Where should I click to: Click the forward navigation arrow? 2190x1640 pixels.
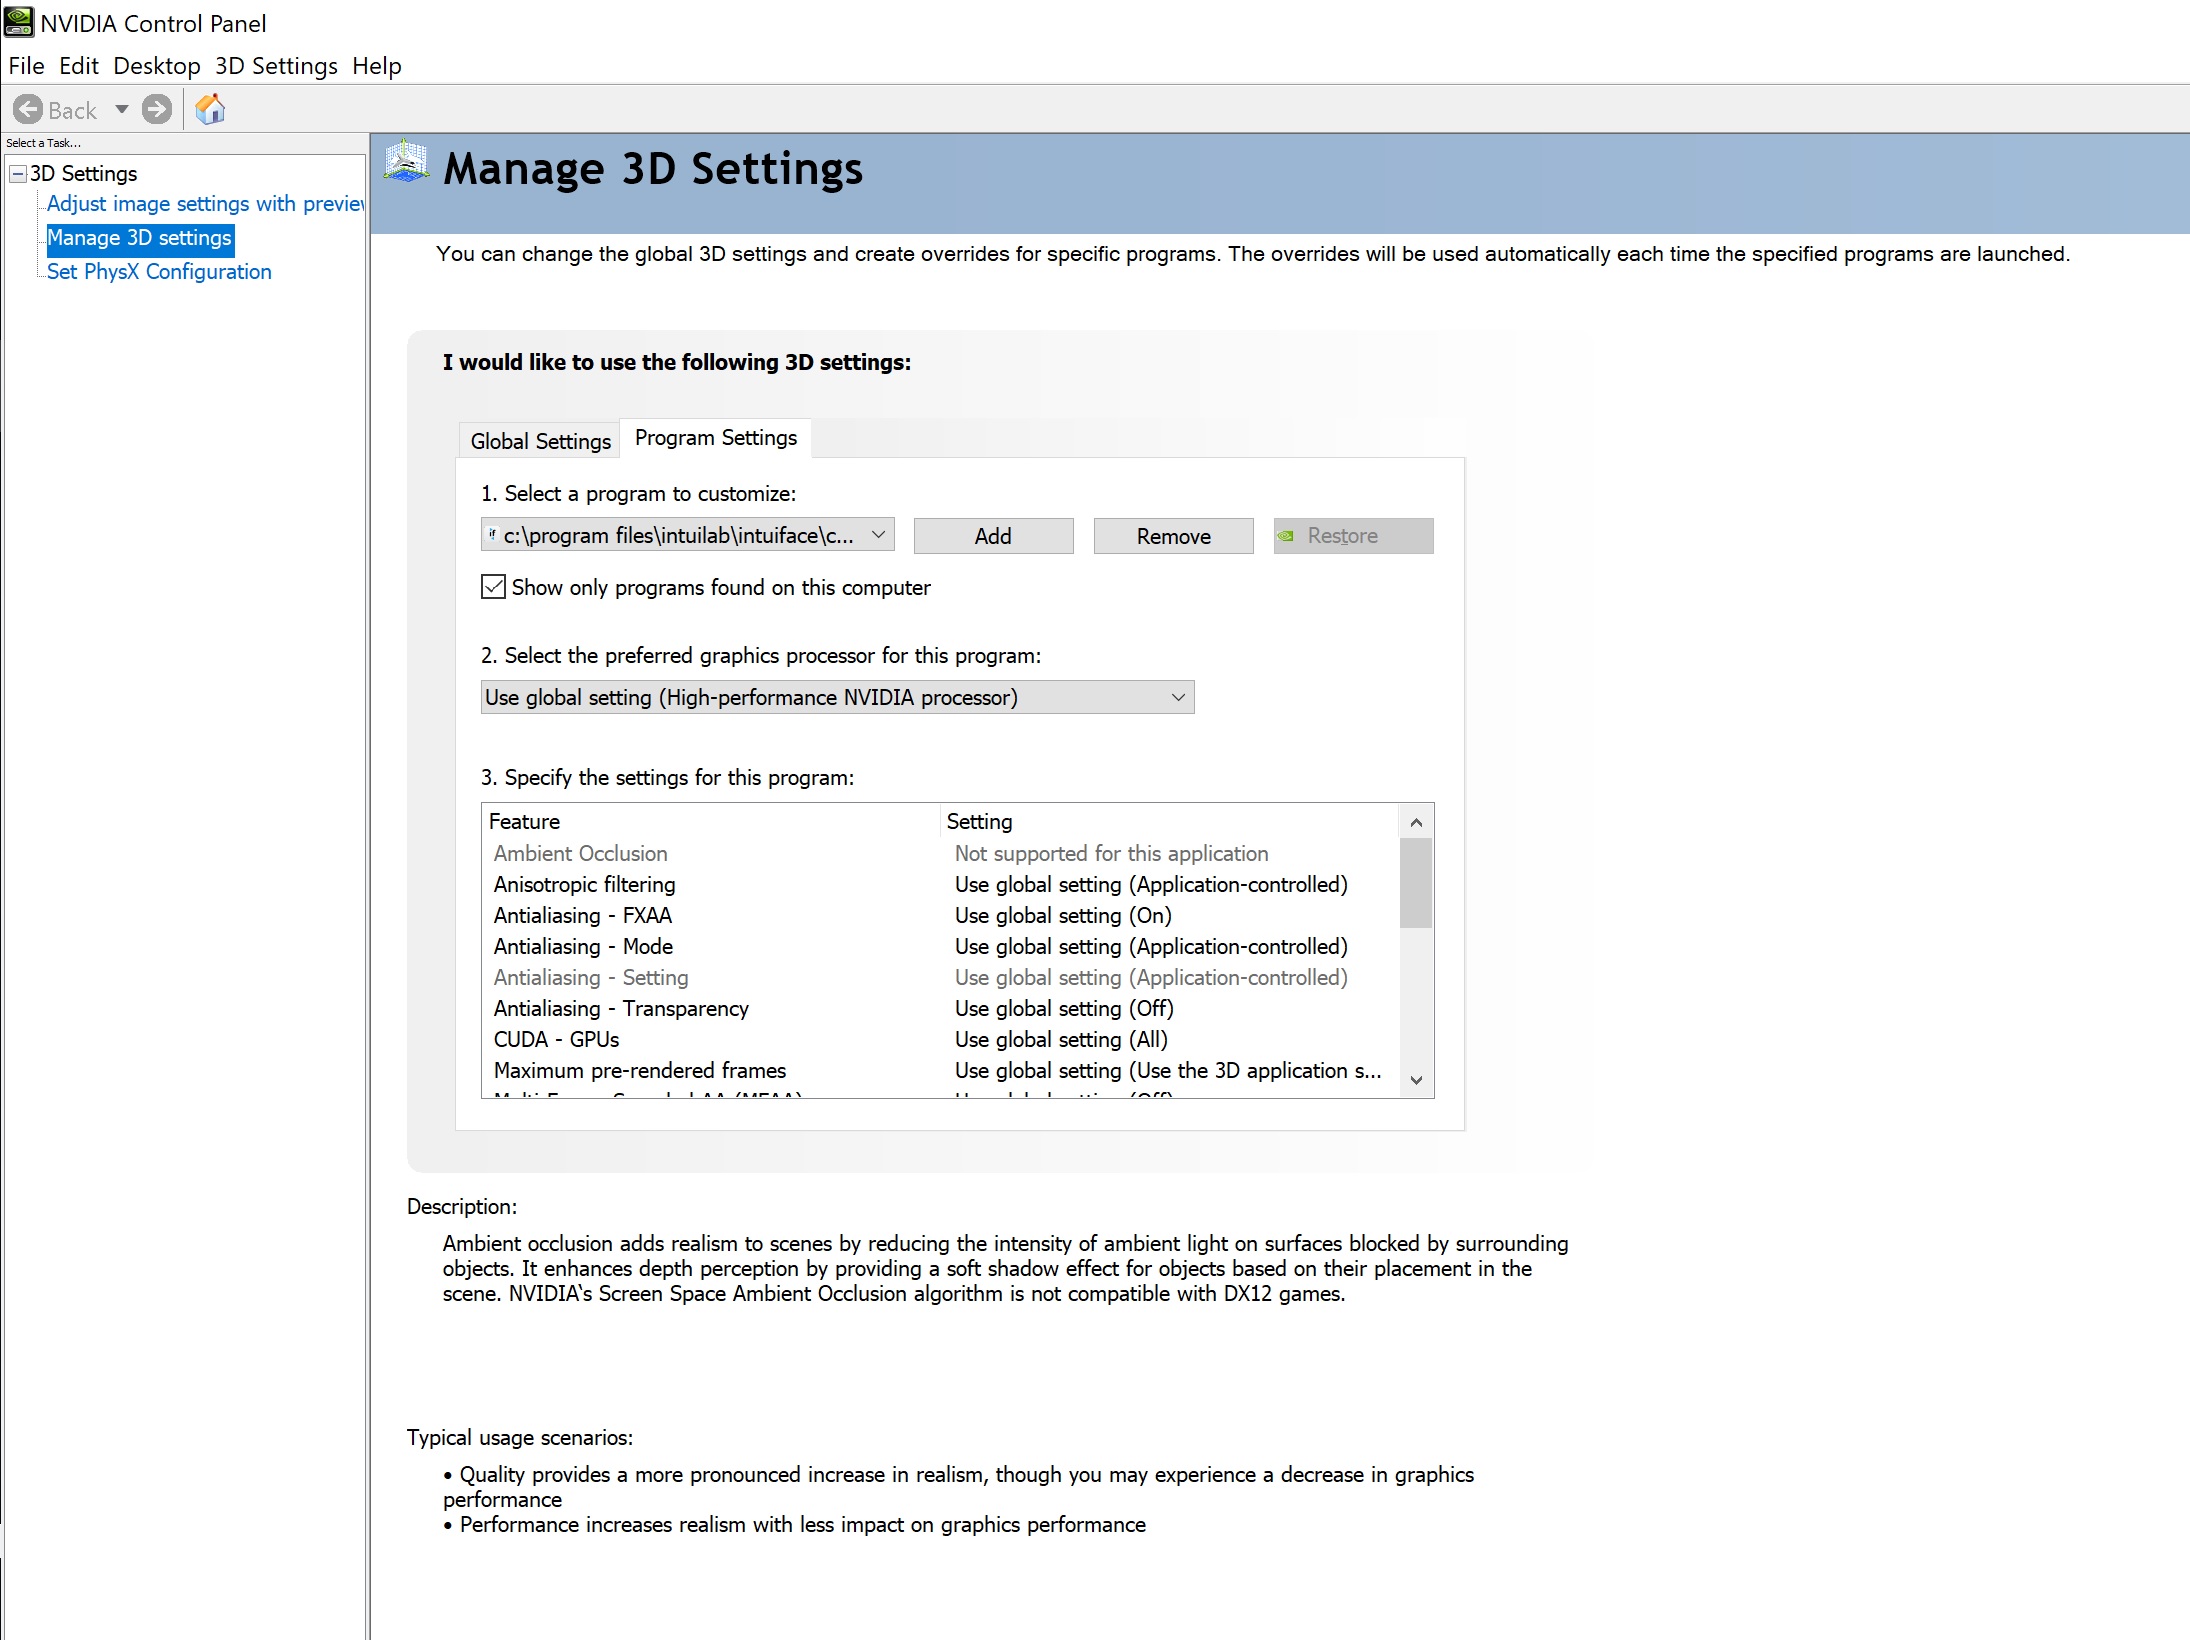[158, 109]
